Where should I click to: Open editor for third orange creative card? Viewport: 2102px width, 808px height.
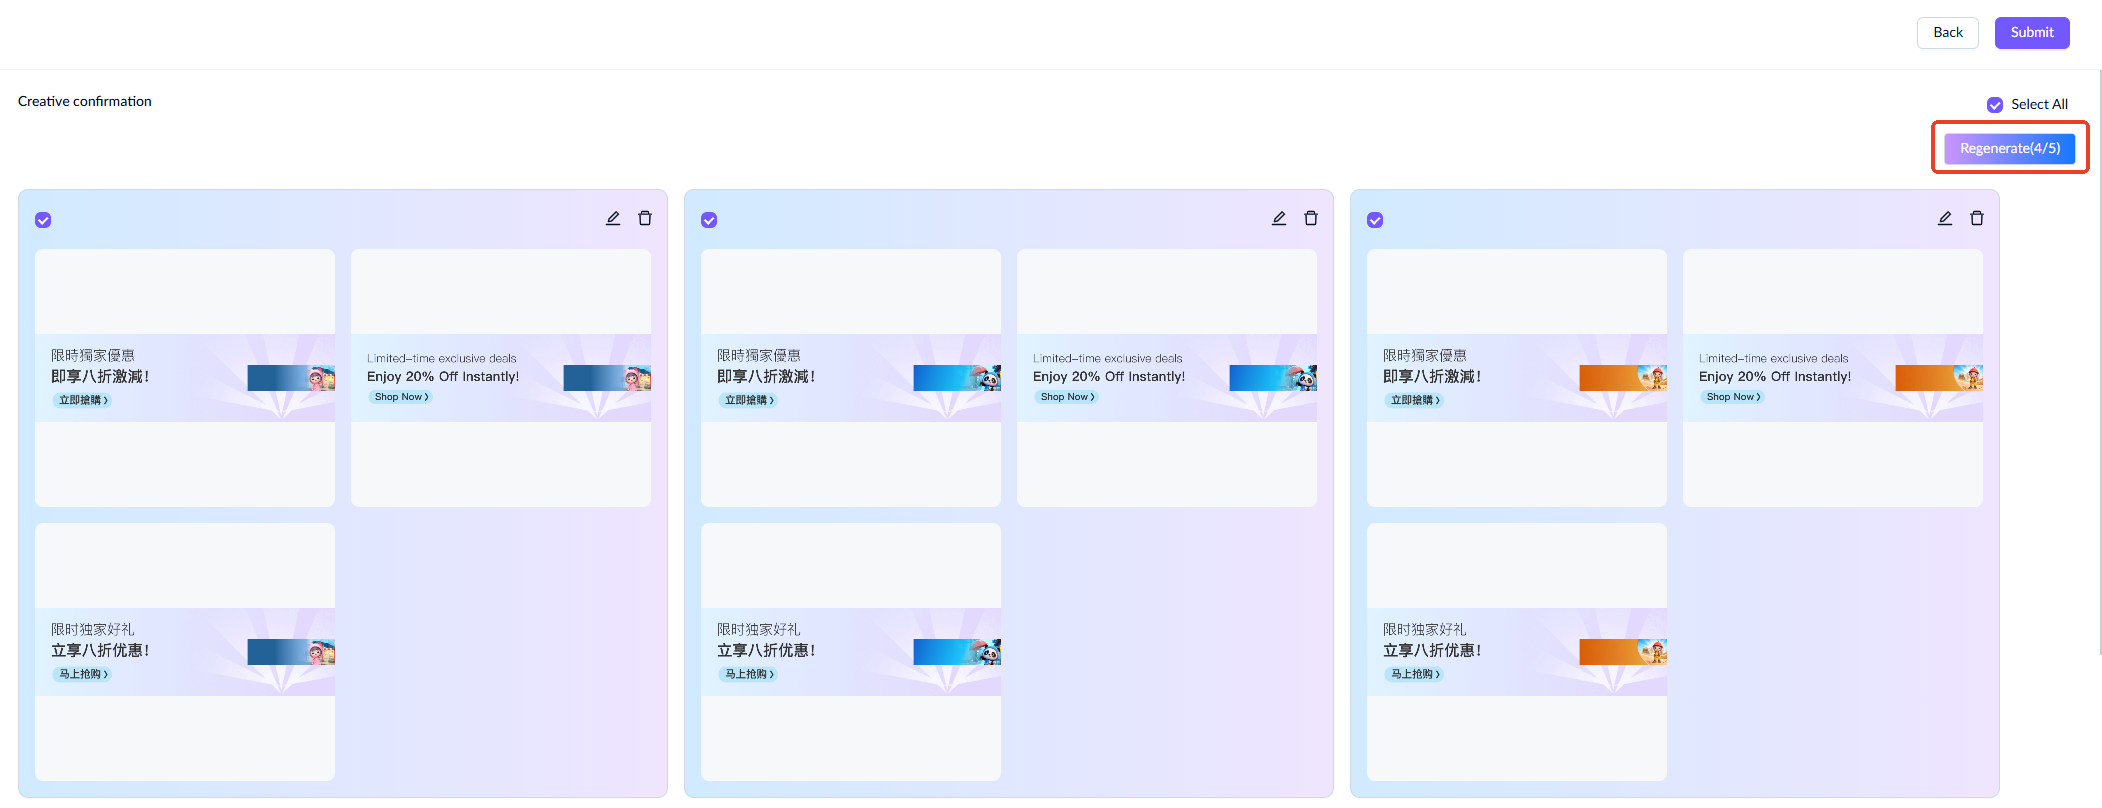point(1945,218)
